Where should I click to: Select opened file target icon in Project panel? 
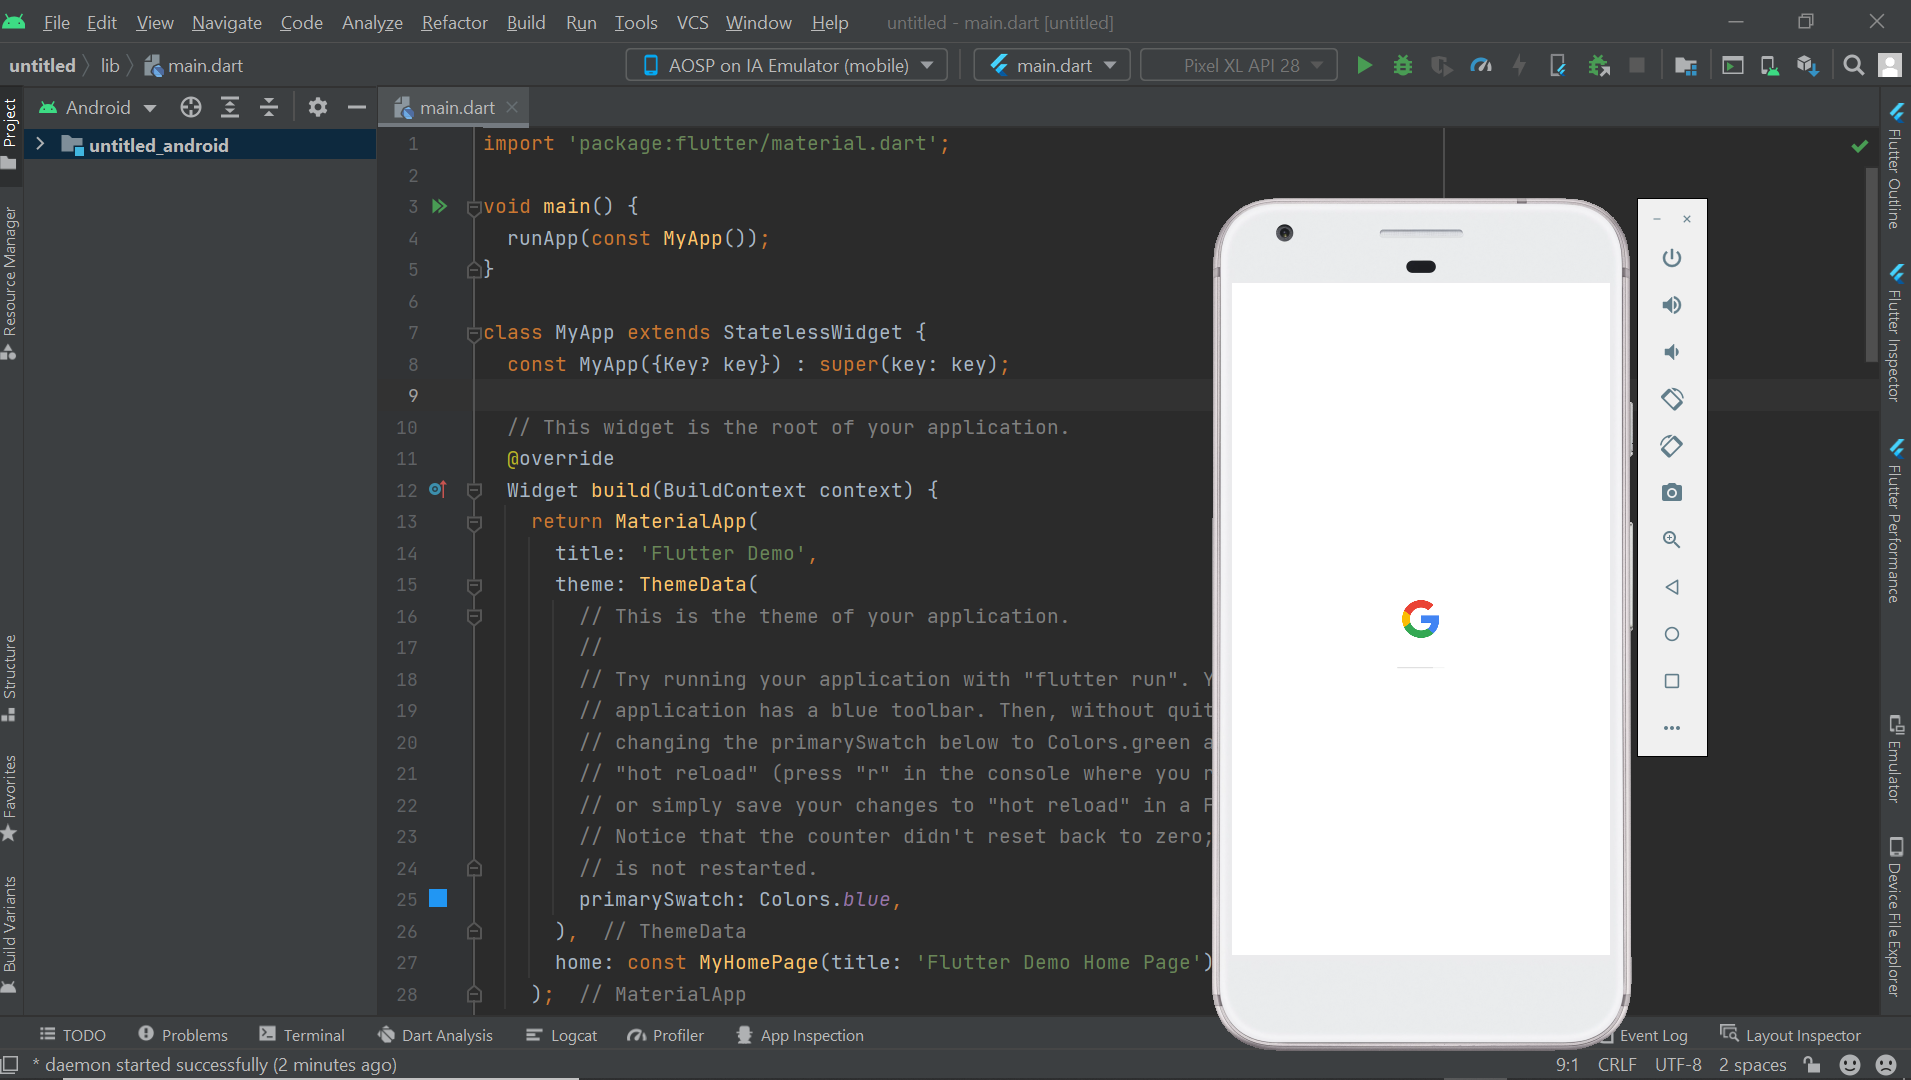point(191,107)
